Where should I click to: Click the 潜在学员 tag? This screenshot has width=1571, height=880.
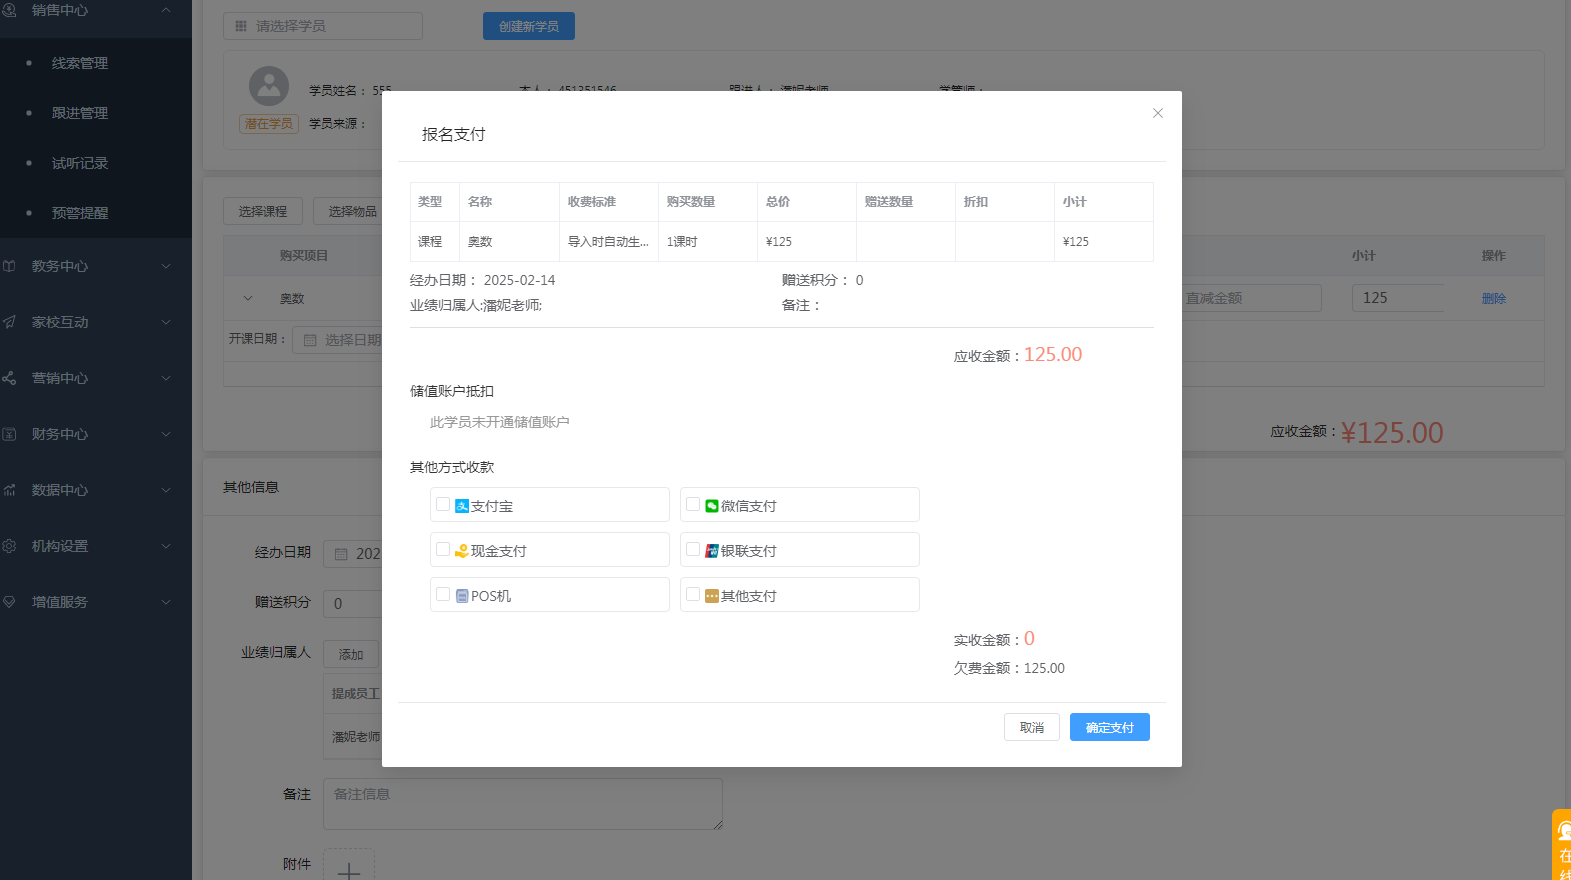click(x=269, y=124)
